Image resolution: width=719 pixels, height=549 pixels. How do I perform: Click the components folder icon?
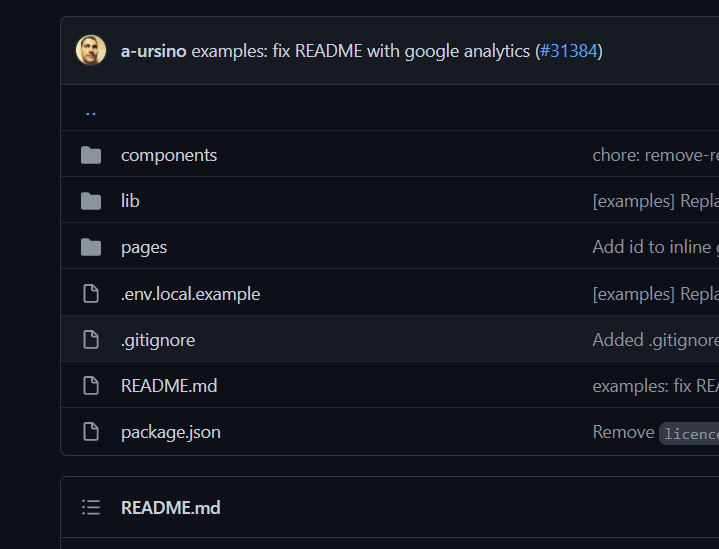click(91, 155)
